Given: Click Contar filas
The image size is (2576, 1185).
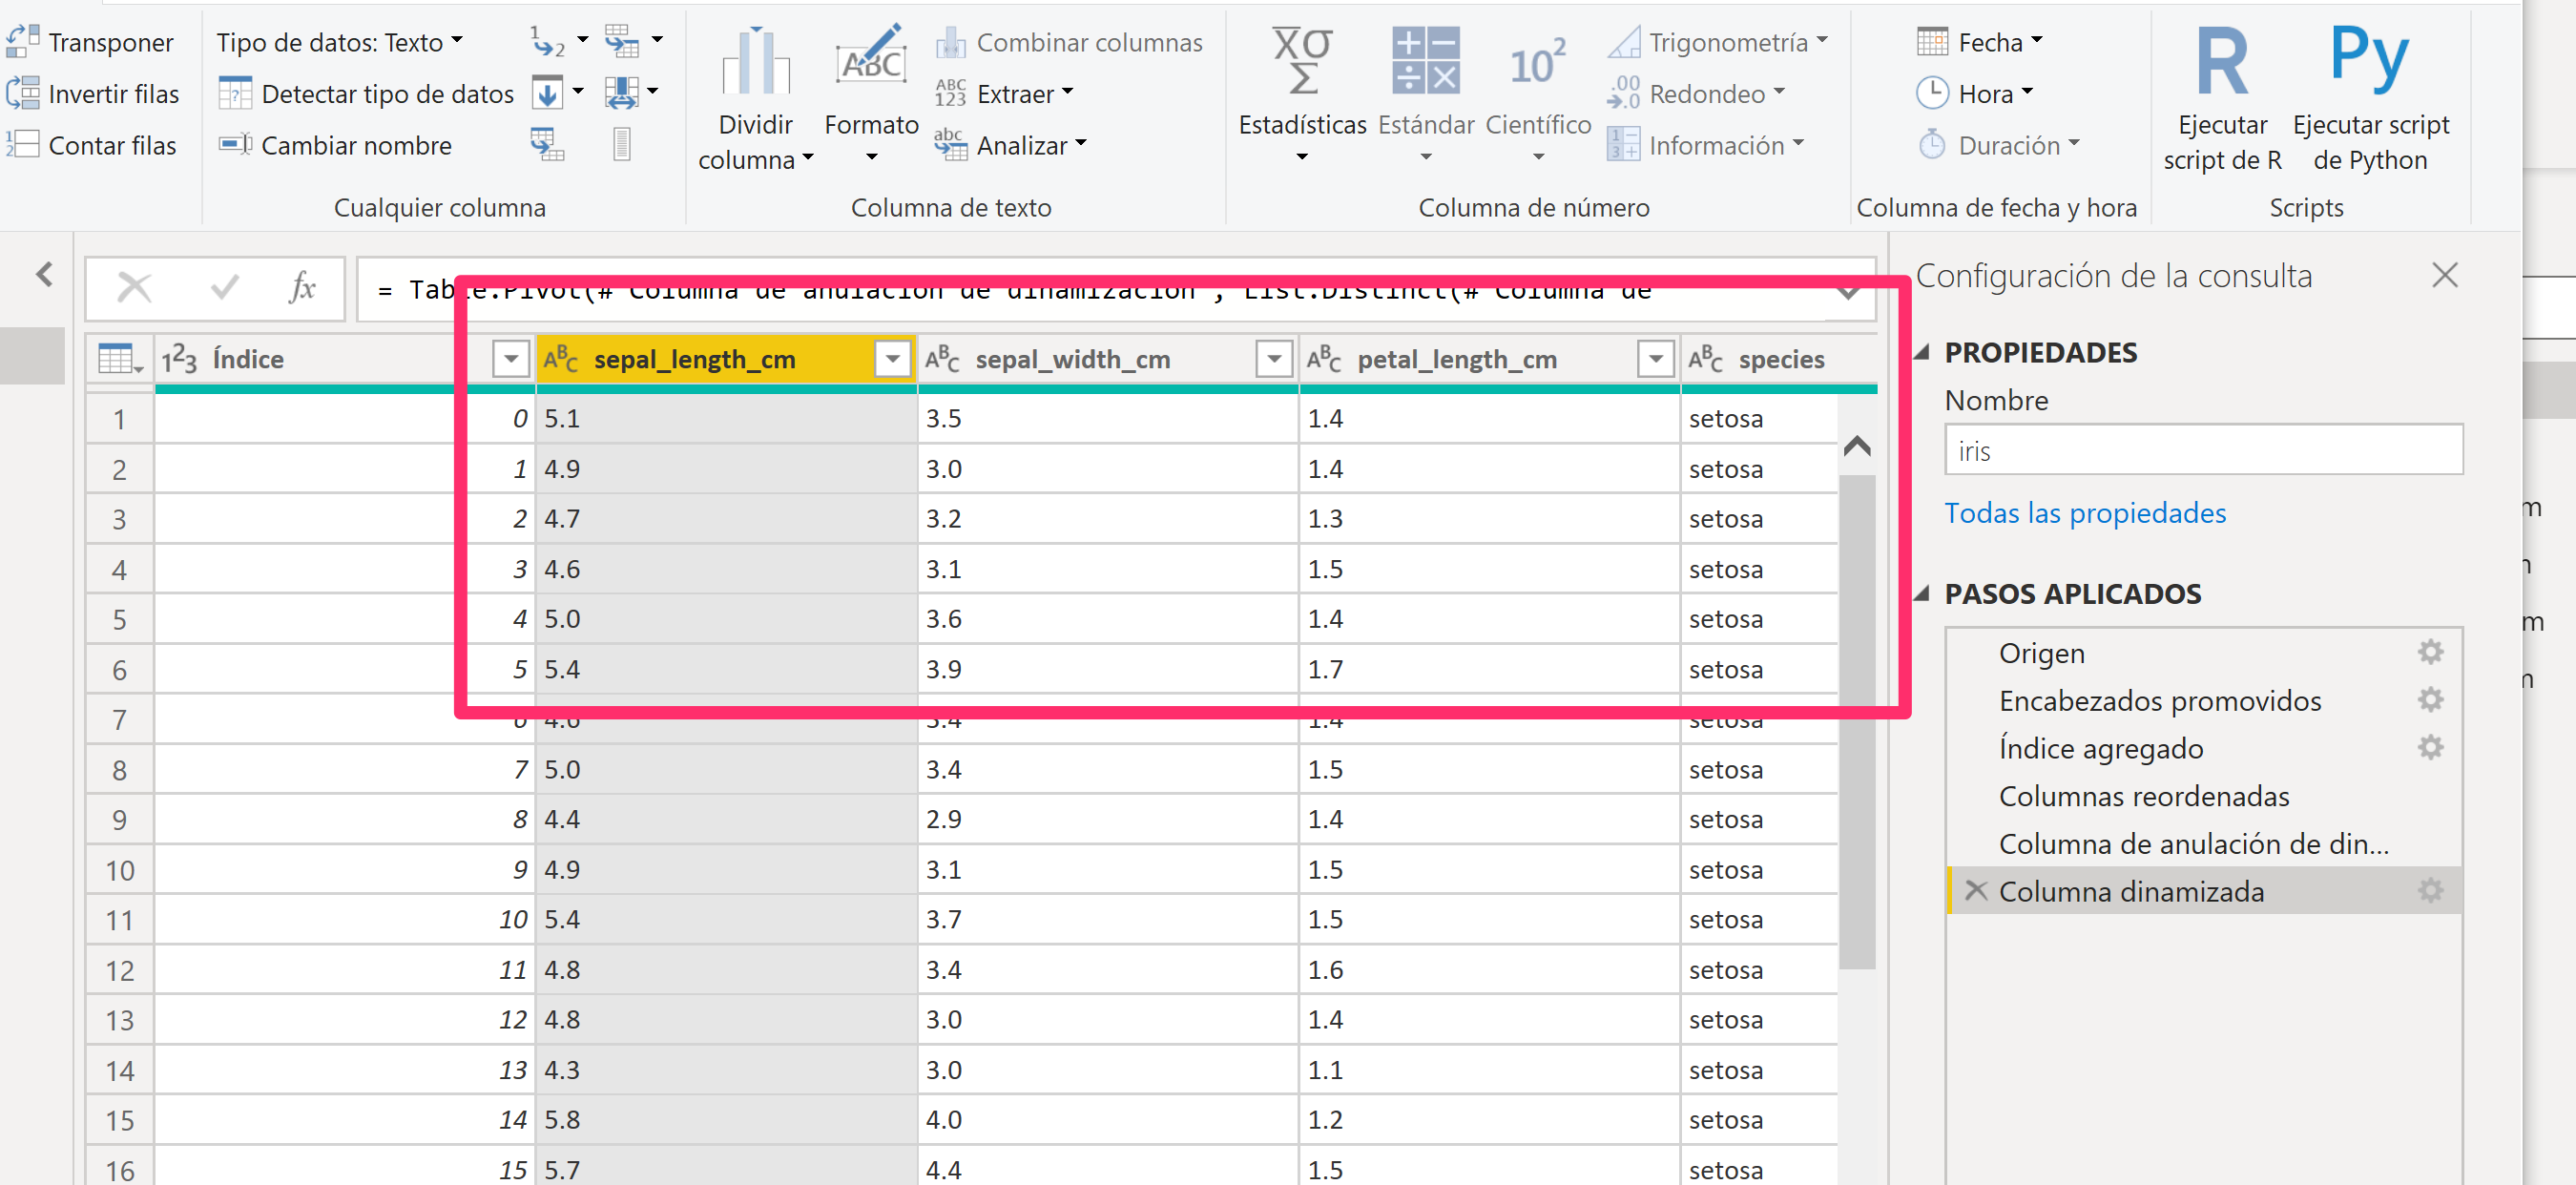Looking at the screenshot, I should pos(91,145).
